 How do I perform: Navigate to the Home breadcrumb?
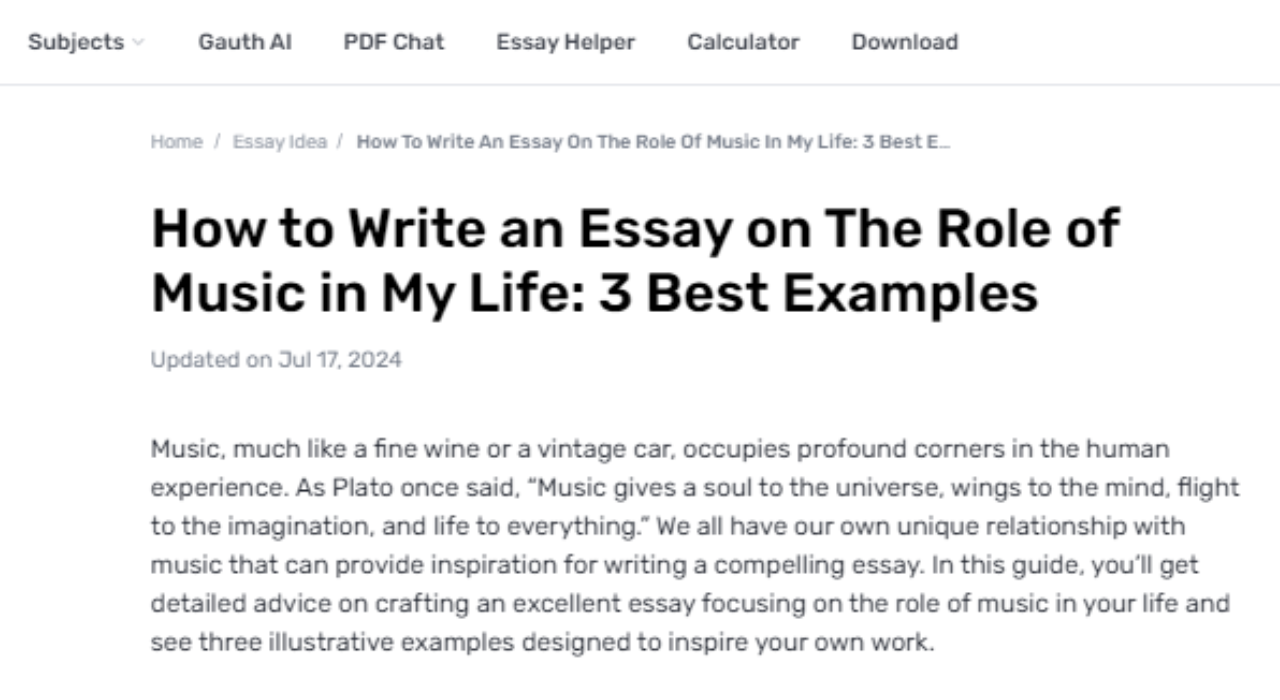[176, 141]
